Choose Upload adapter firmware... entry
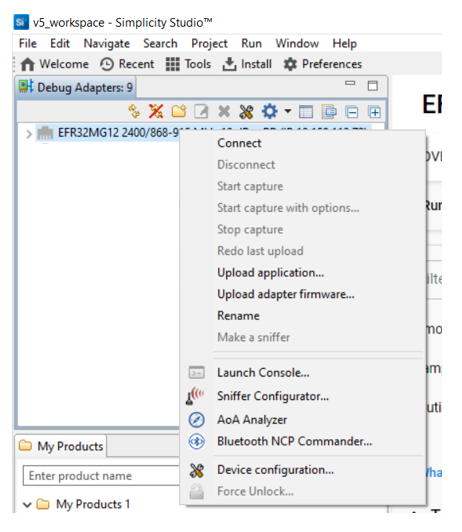This screenshot has height=532, width=462. (286, 294)
